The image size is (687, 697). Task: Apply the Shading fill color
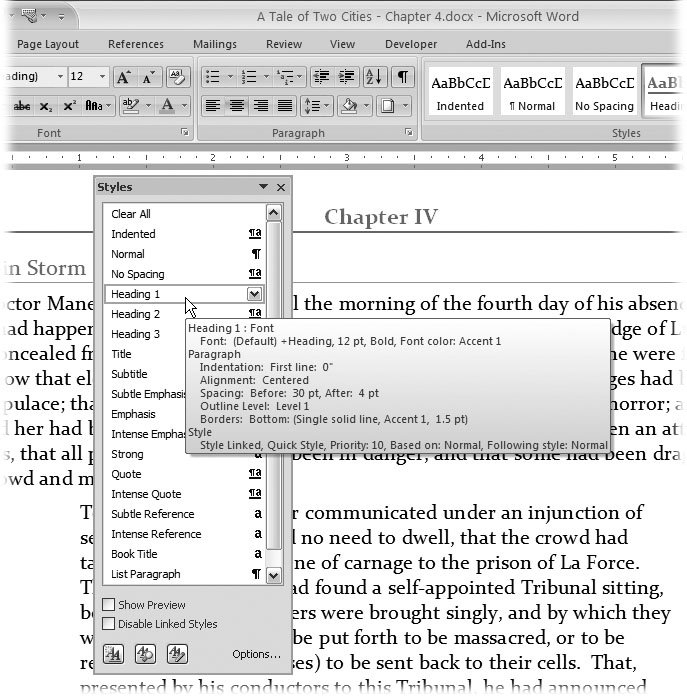point(349,106)
